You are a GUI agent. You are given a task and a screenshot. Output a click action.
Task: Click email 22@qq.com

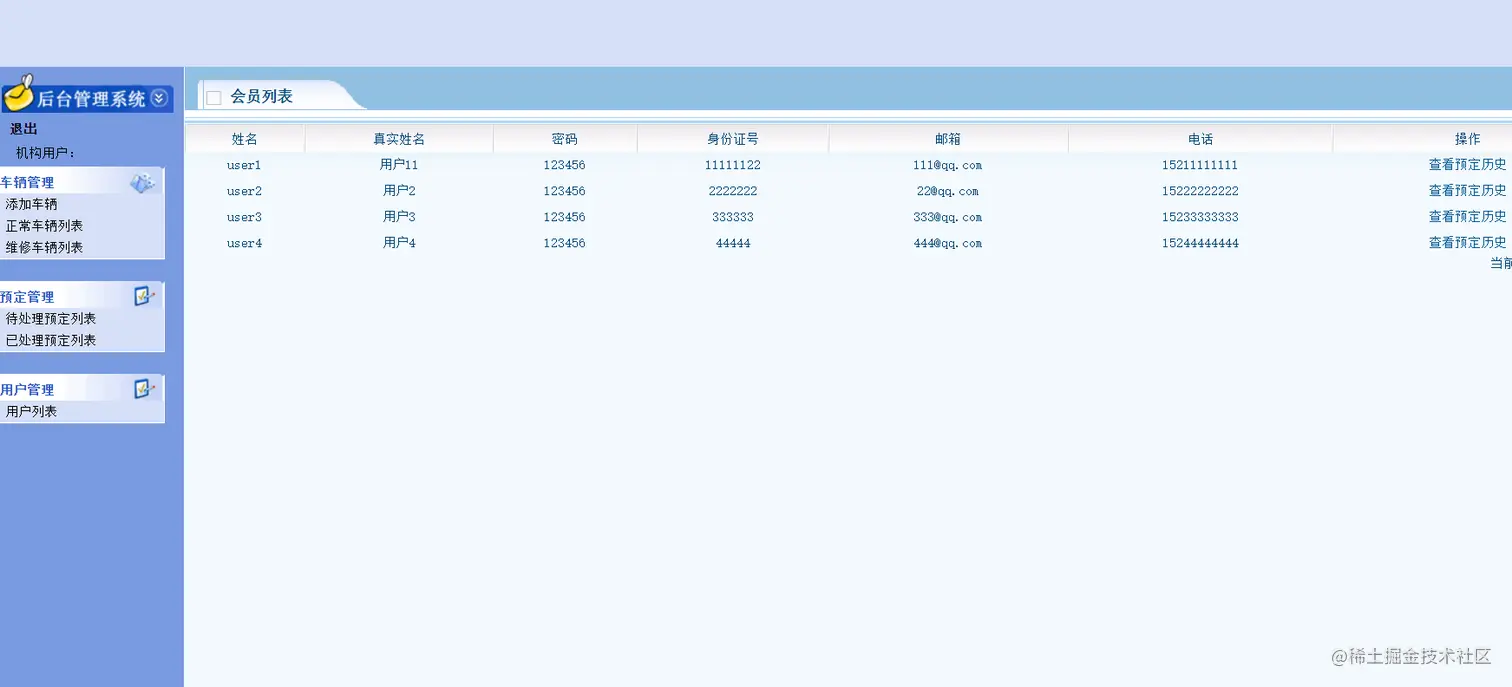point(948,191)
